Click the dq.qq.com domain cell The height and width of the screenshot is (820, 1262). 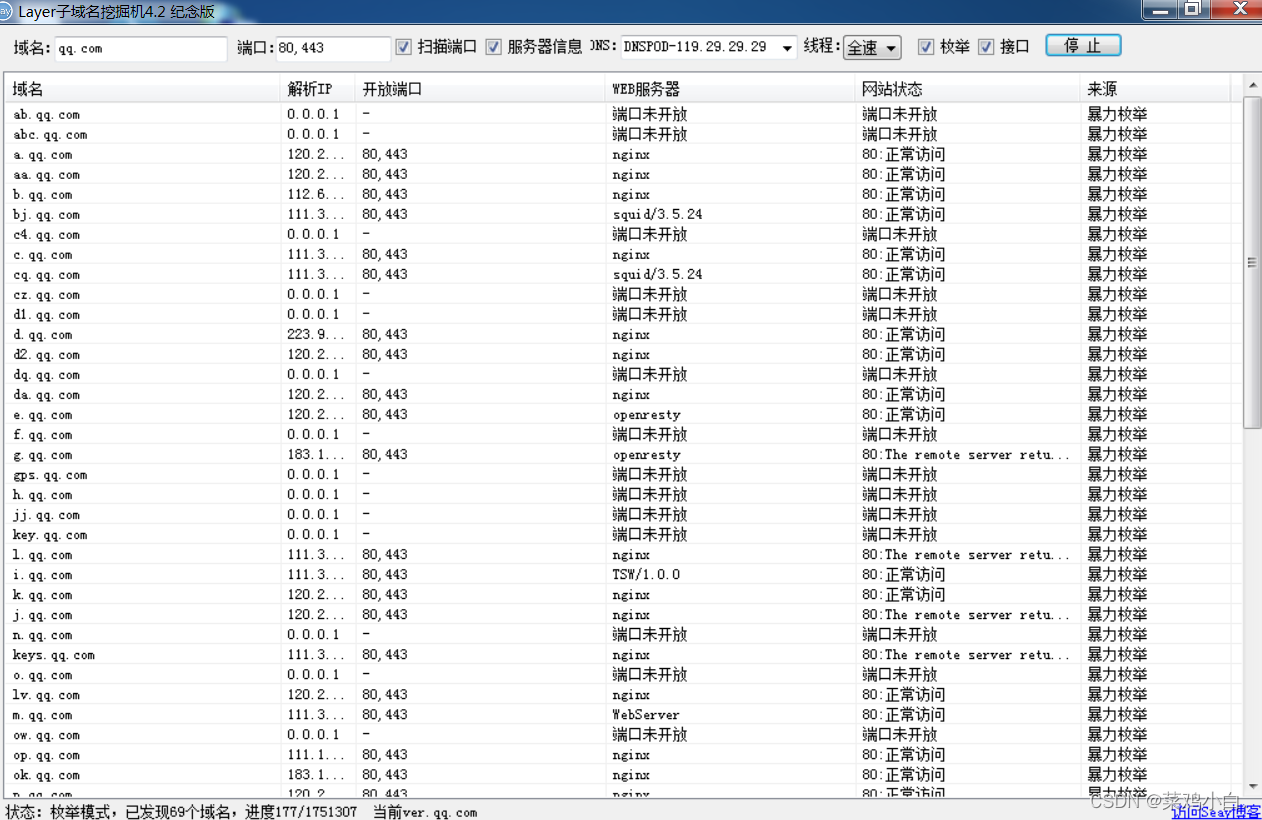46,375
